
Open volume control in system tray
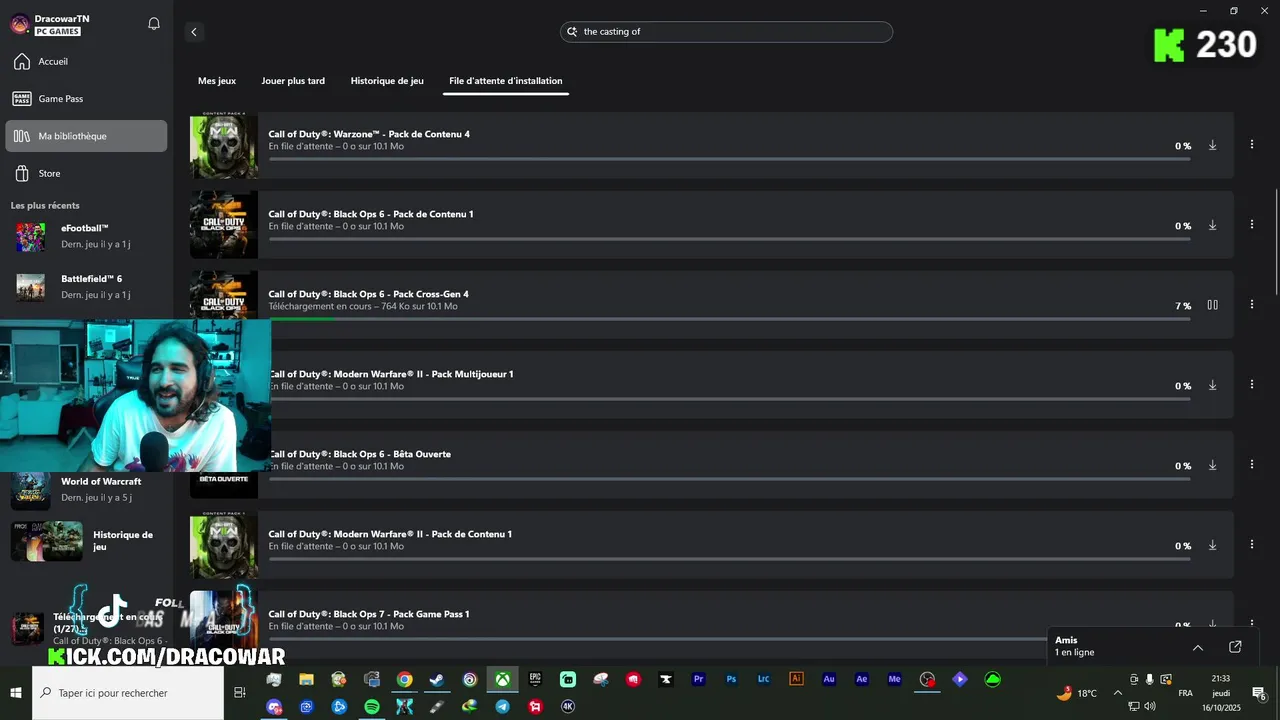1150,706
